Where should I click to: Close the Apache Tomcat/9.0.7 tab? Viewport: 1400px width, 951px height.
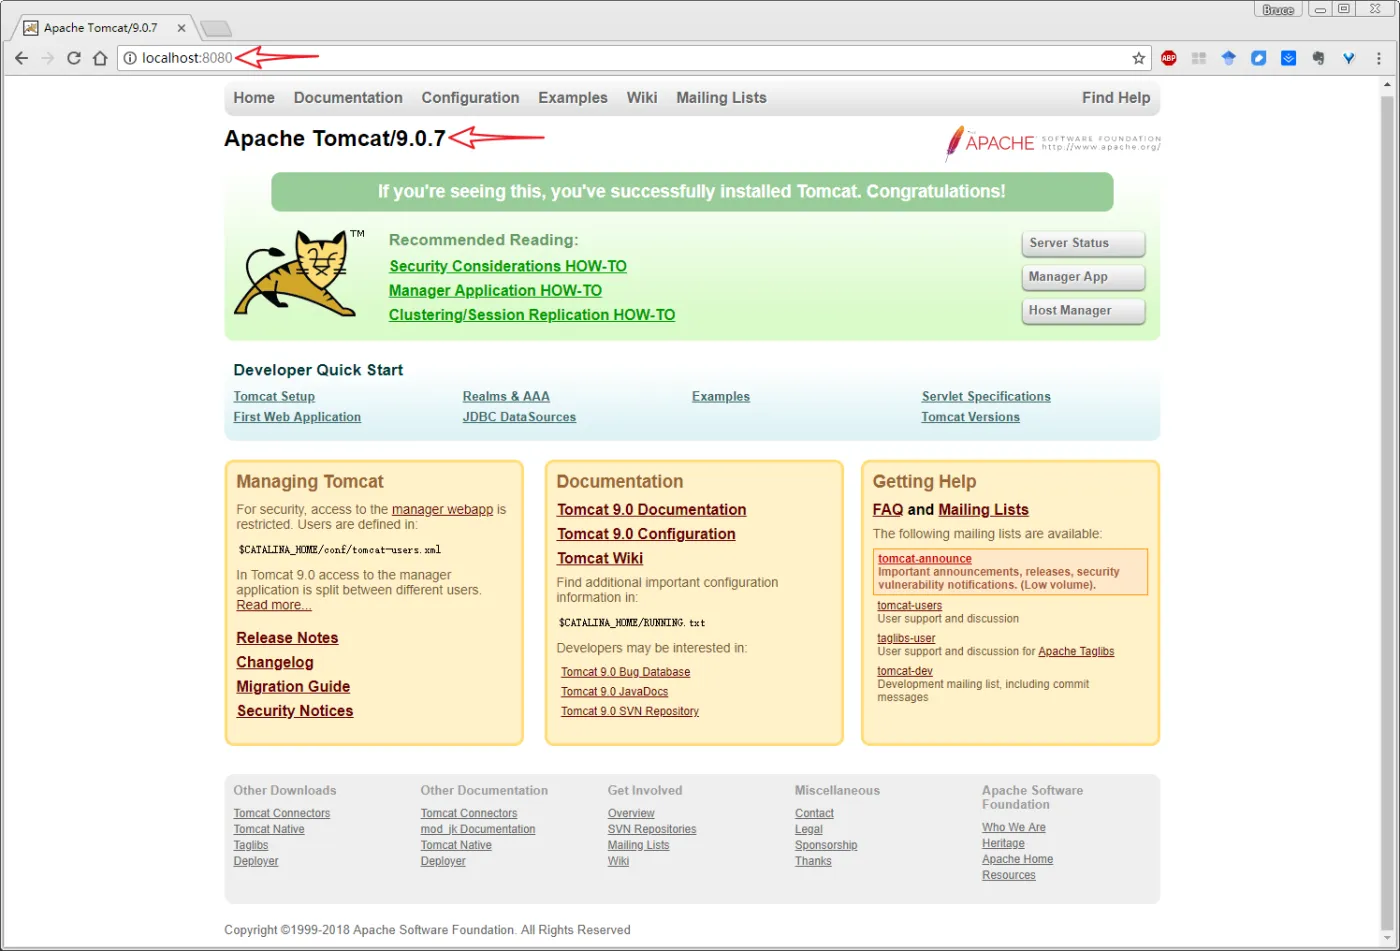tap(181, 28)
